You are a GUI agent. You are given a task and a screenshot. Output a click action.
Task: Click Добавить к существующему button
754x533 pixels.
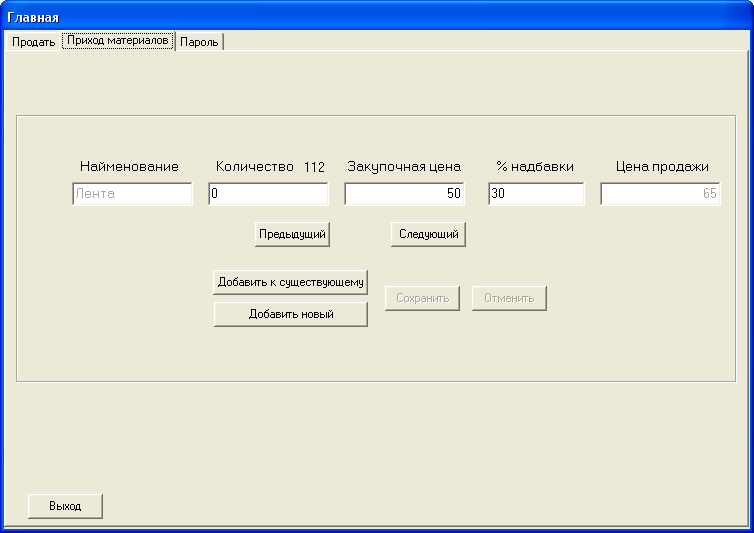(290, 282)
